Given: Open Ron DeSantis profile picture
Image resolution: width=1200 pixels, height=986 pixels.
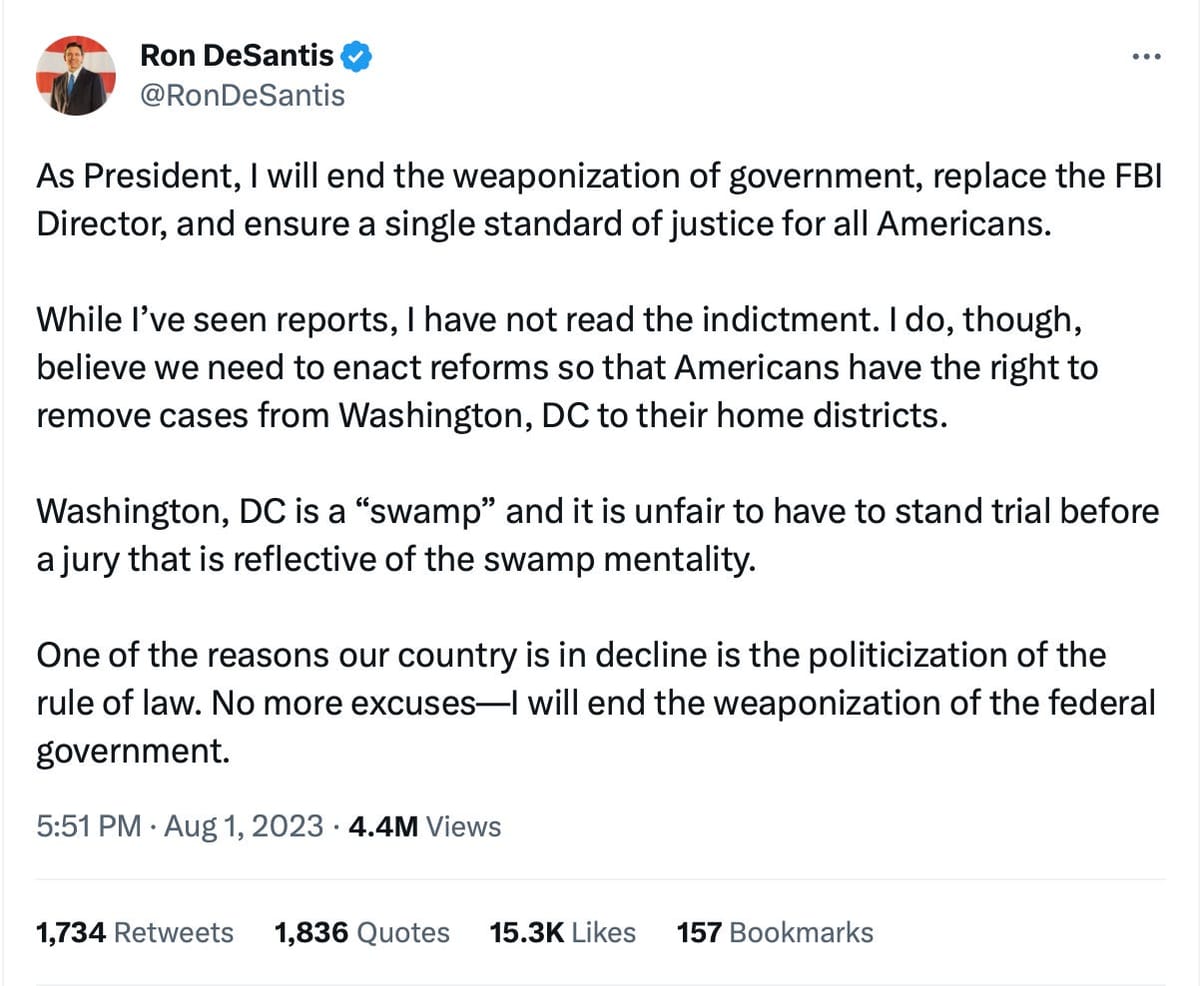Looking at the screenshot, I should [76, 76].
